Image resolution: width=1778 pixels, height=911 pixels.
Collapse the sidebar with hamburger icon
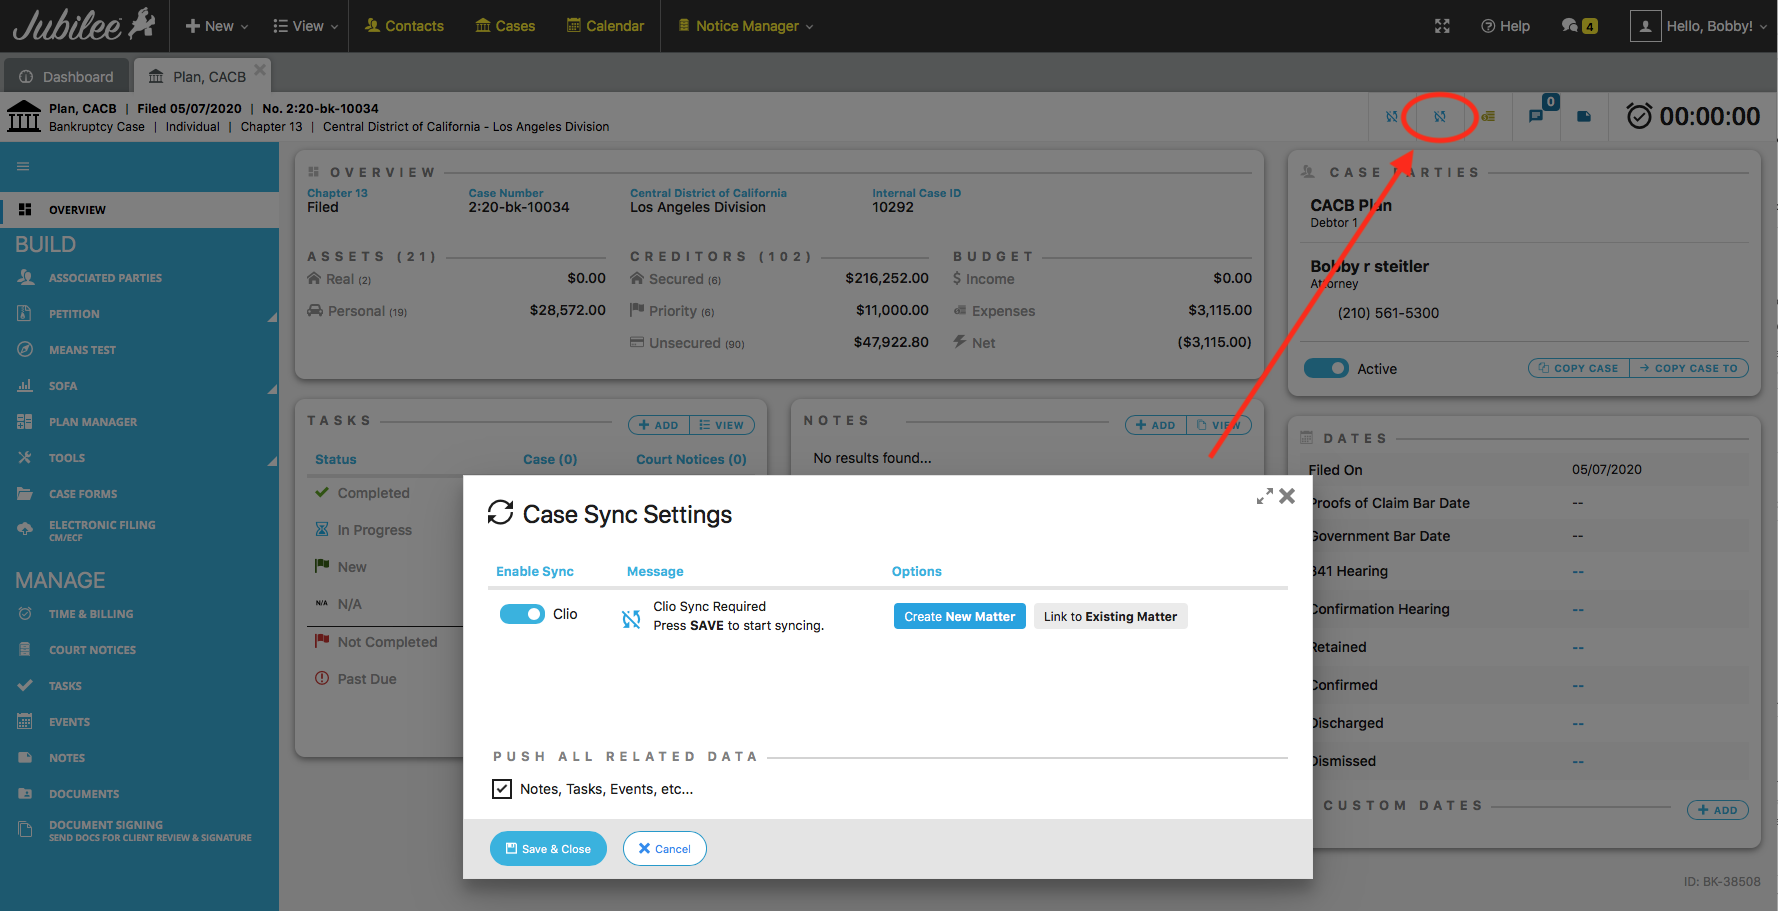[23, 166]
